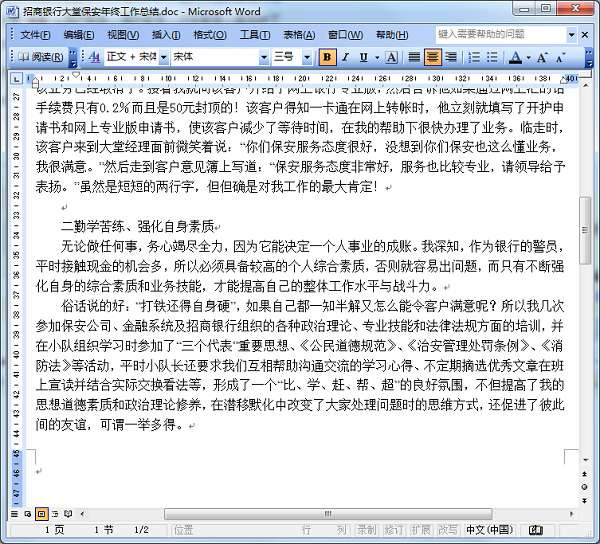
Task: Open style box dropdown arrow
Action: 163,58
